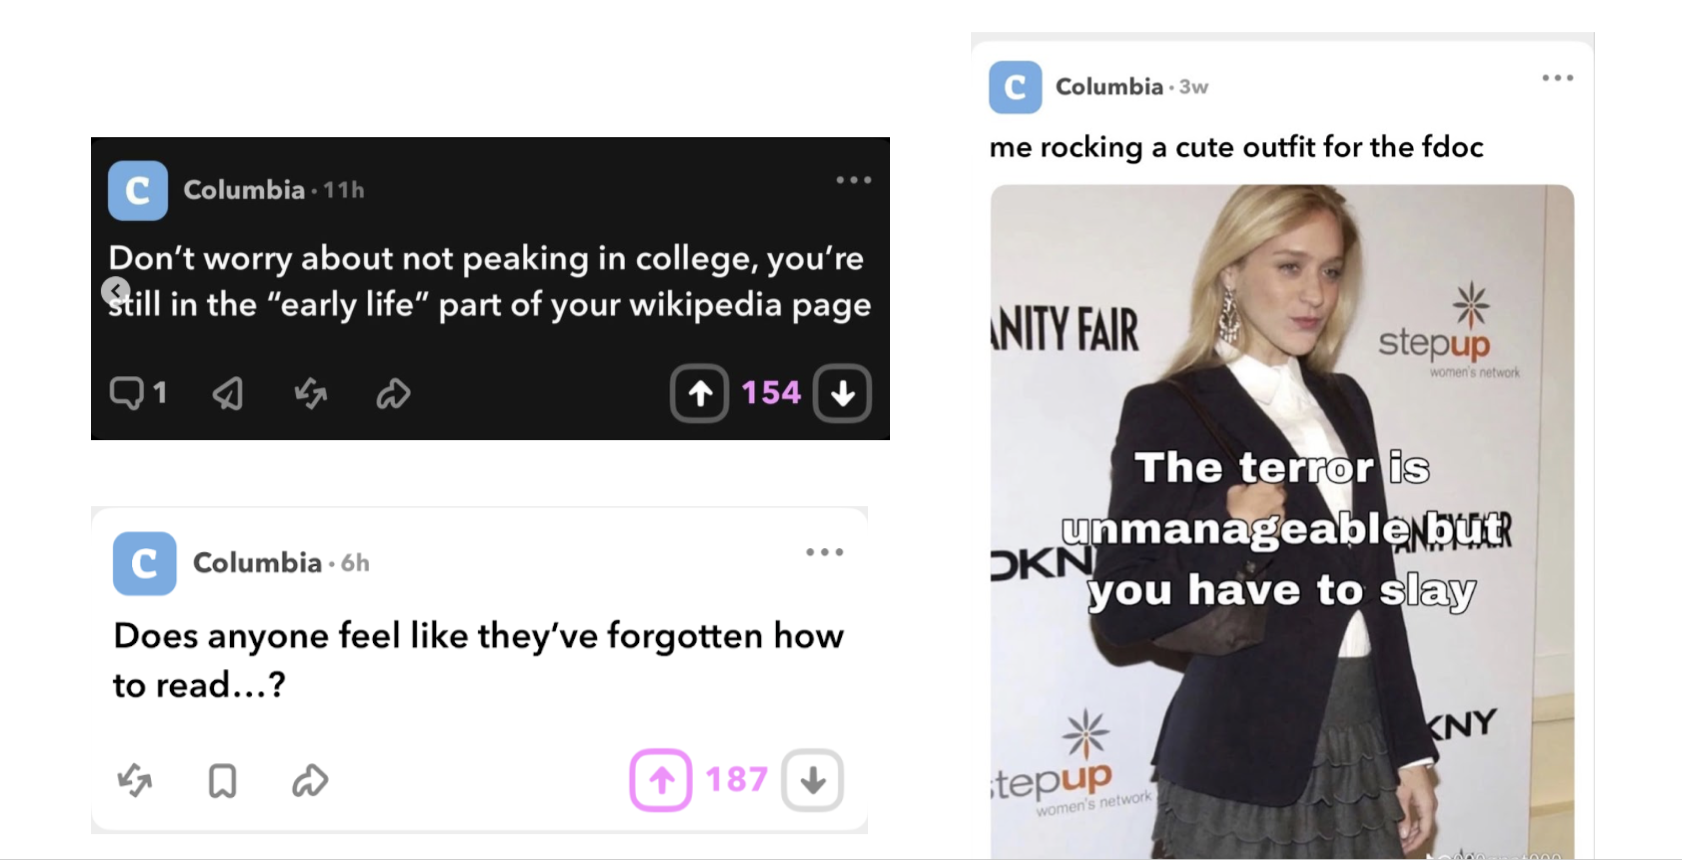The width and height of the screenshot is (1682, 860).
Task: Share the 6h Columbia post
Action: pos(310,780)
